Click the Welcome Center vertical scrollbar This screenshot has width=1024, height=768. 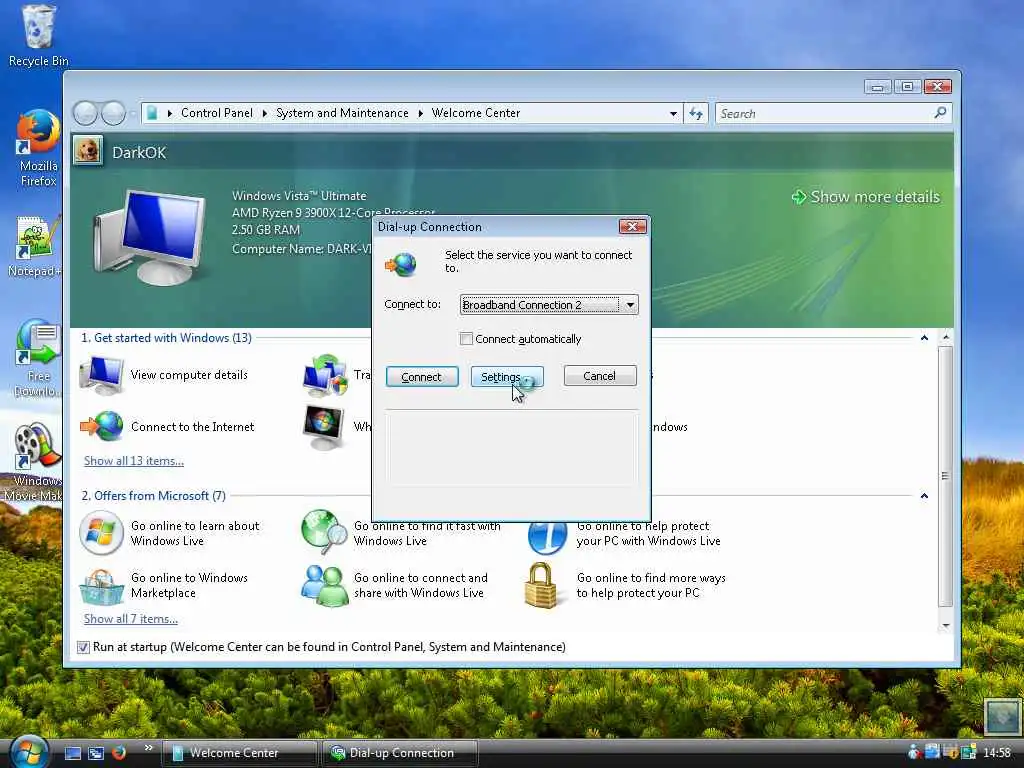coord(946,476)
